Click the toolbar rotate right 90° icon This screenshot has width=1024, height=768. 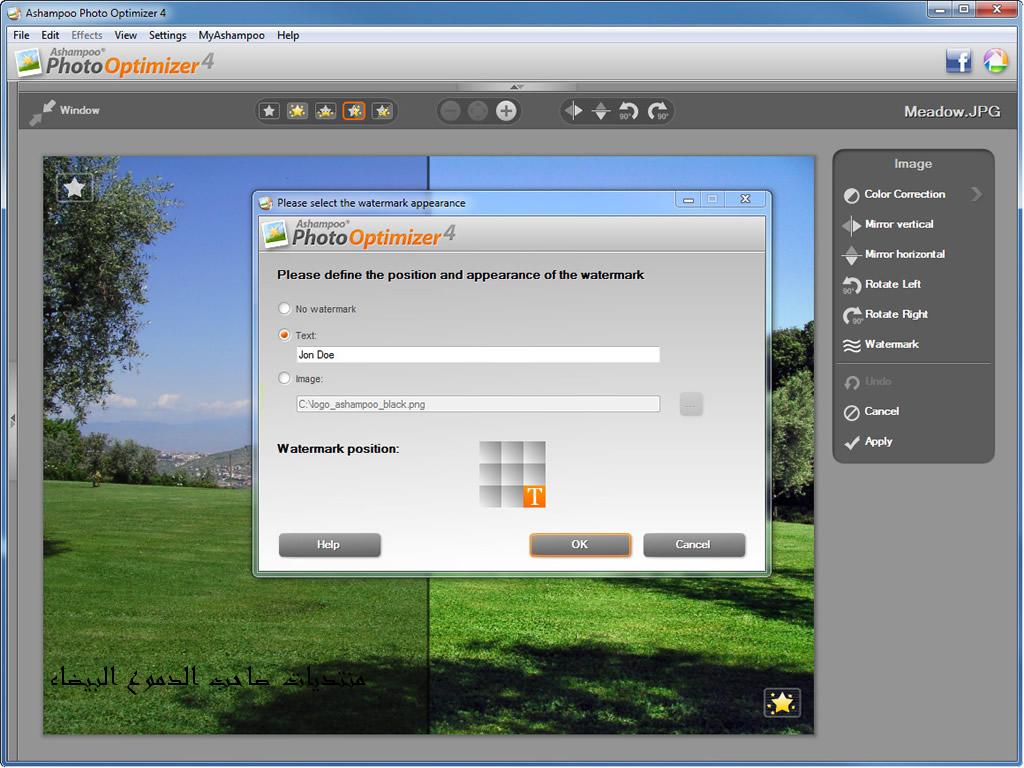(658, 111)
